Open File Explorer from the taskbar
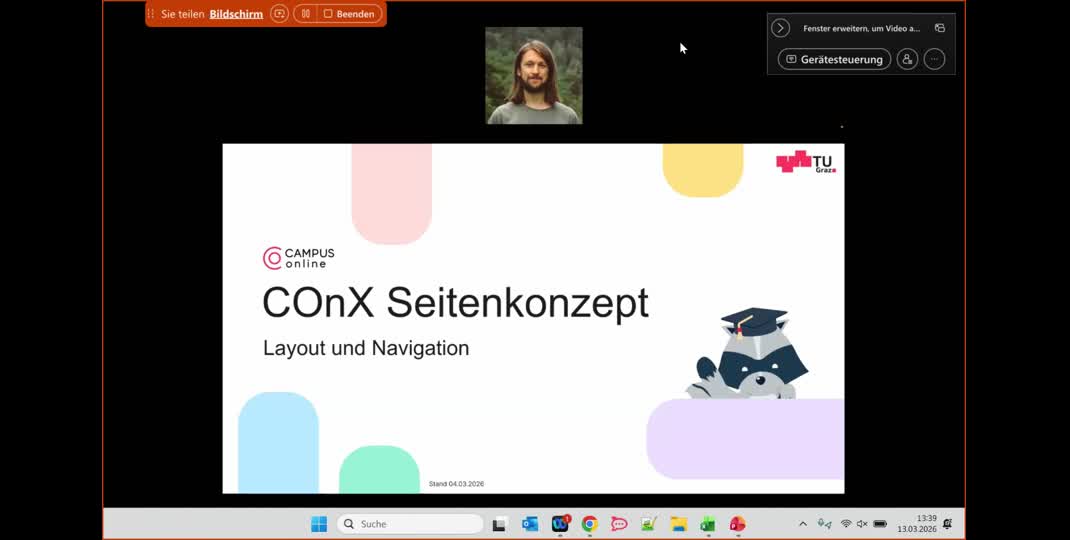 pos(678,524)
